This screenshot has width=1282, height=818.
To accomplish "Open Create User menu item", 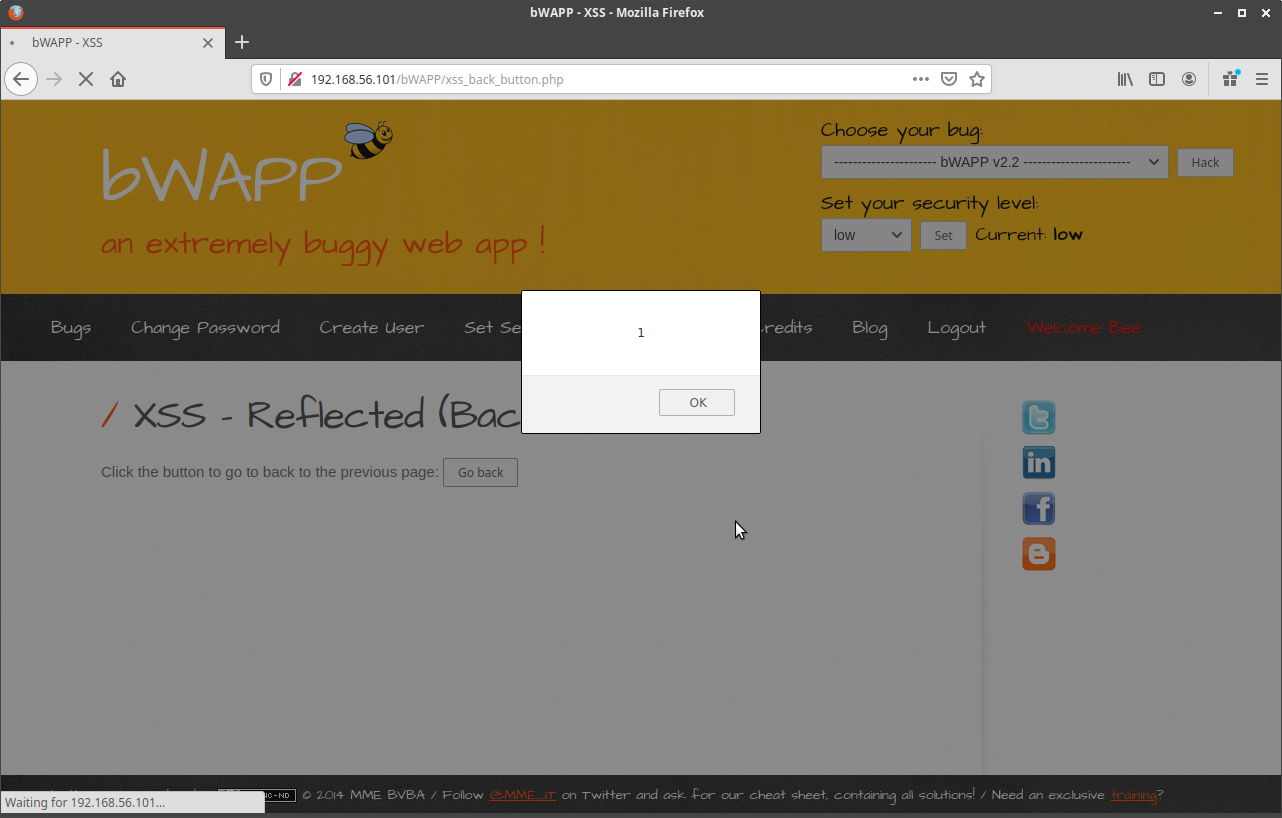I will [372, 328].
